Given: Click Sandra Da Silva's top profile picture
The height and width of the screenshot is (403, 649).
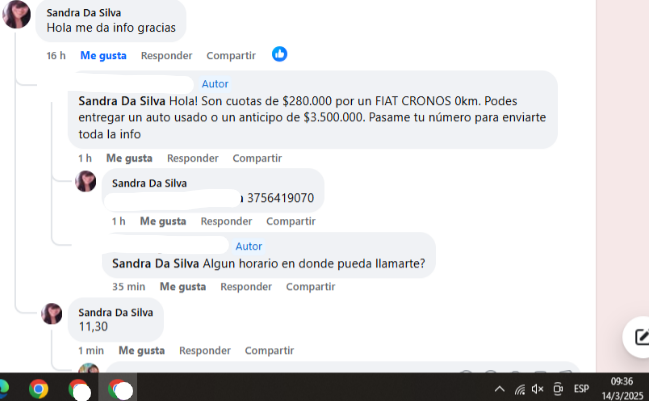Looking at the screenshot, I should [16, 14].
